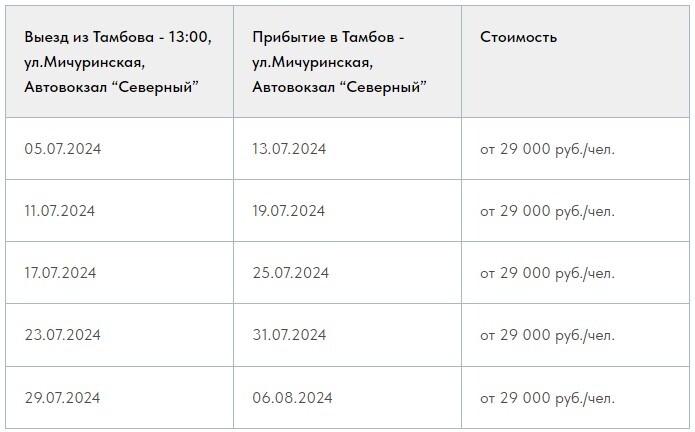This screenshot has height=432, width=695.
Task: Select departure date 29.07.2024
Action: (64, 397)
